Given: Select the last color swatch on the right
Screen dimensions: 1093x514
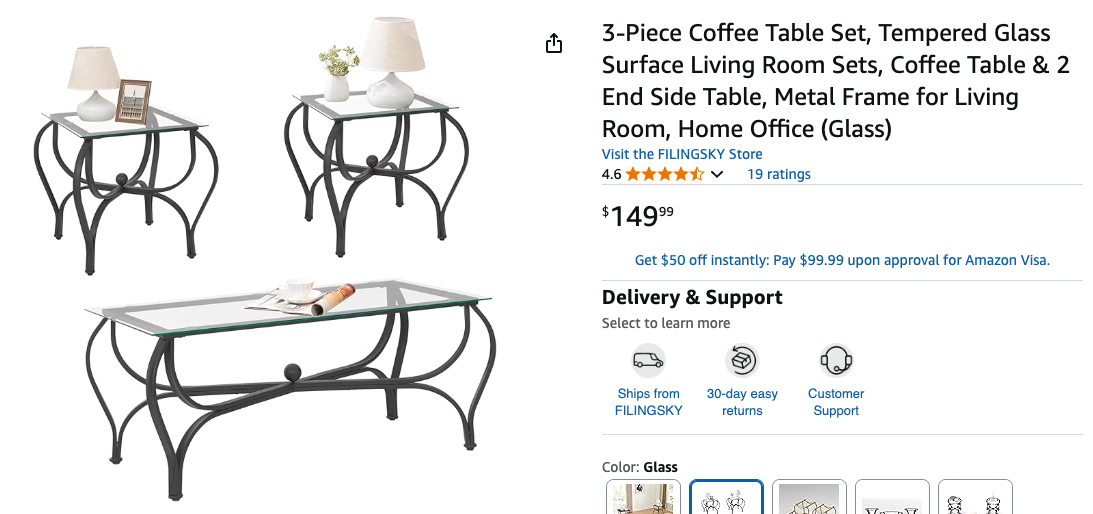Looking at the screenshot, I should 975,498.
